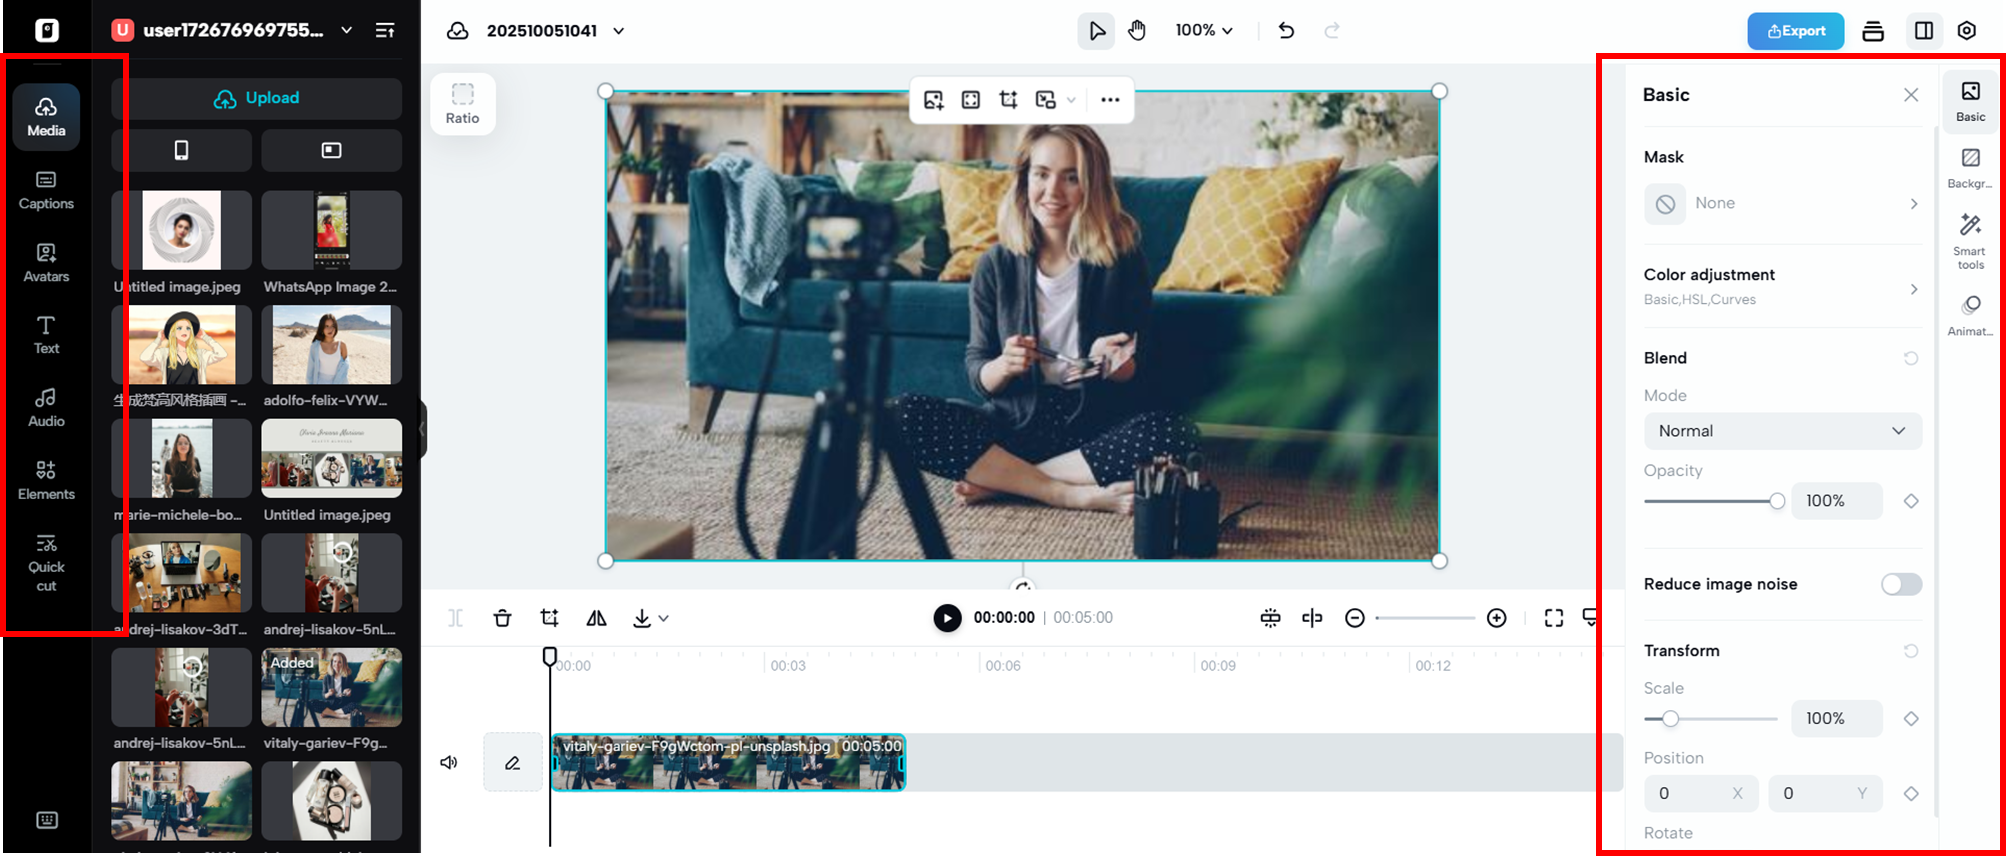Open the Blend Mode Normal dropdown
The height and width of the screenshot is (856, 2006).
1782,431
